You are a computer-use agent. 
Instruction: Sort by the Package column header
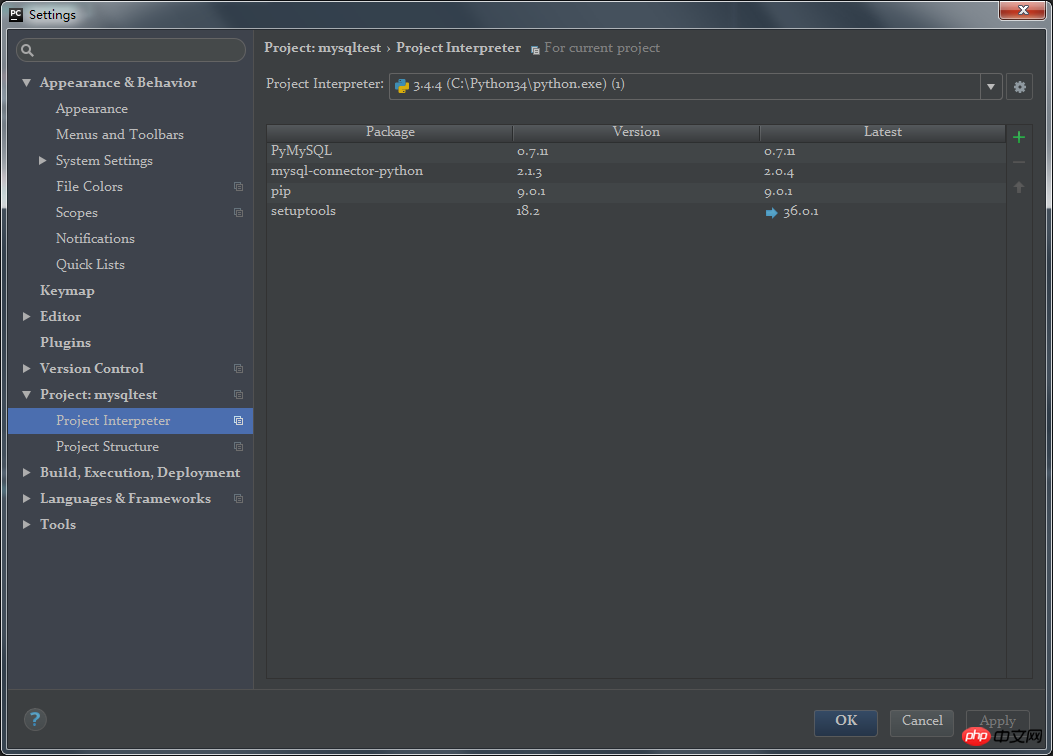point(390,132)
